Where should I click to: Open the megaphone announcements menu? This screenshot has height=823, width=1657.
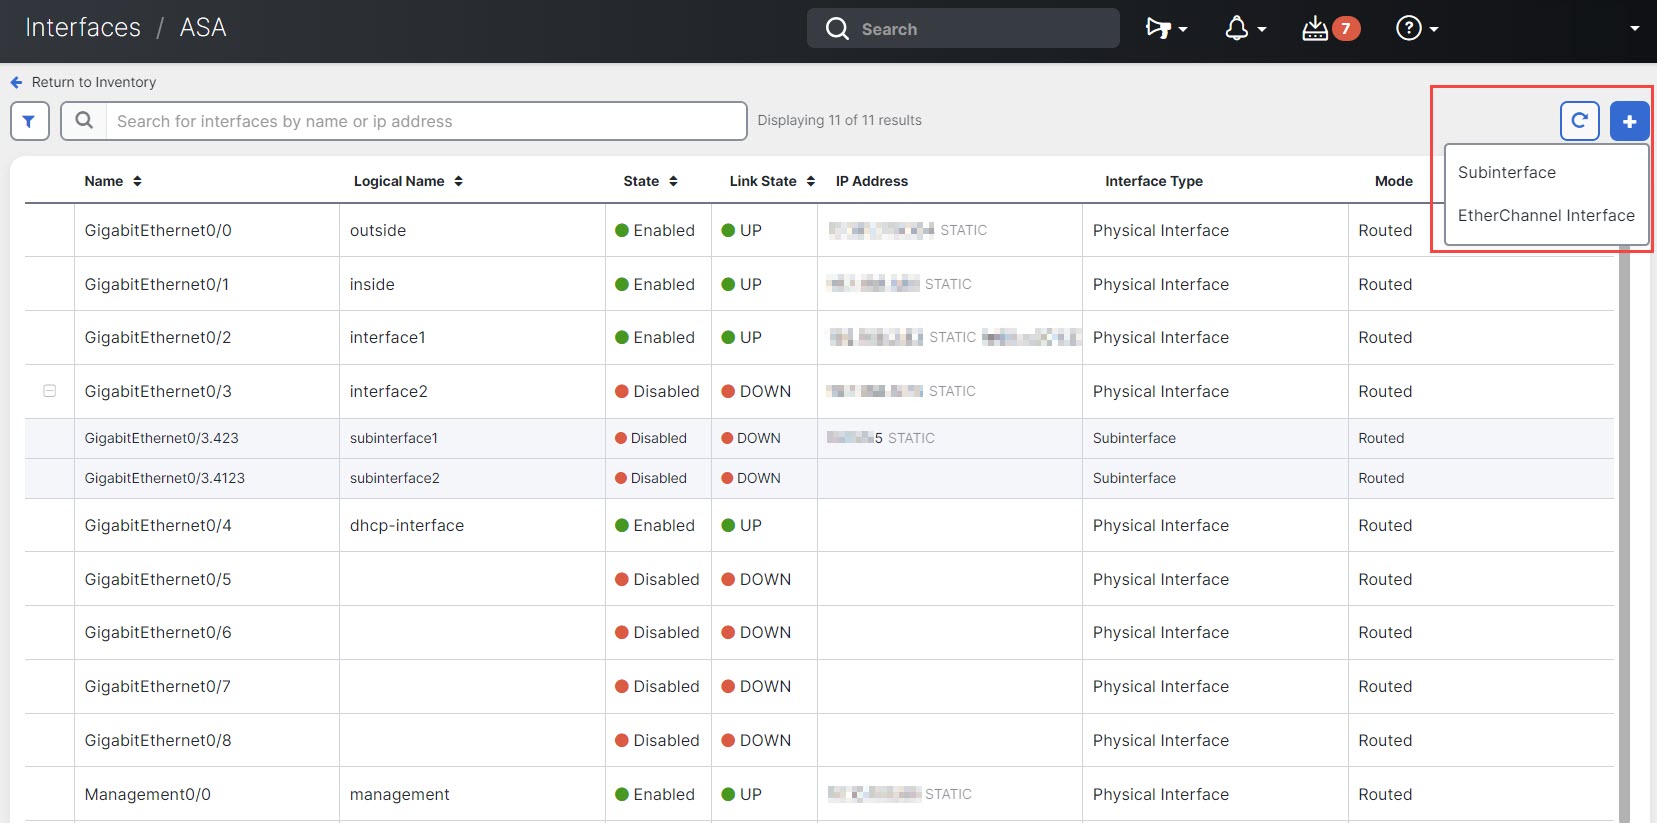[1165, 29]
